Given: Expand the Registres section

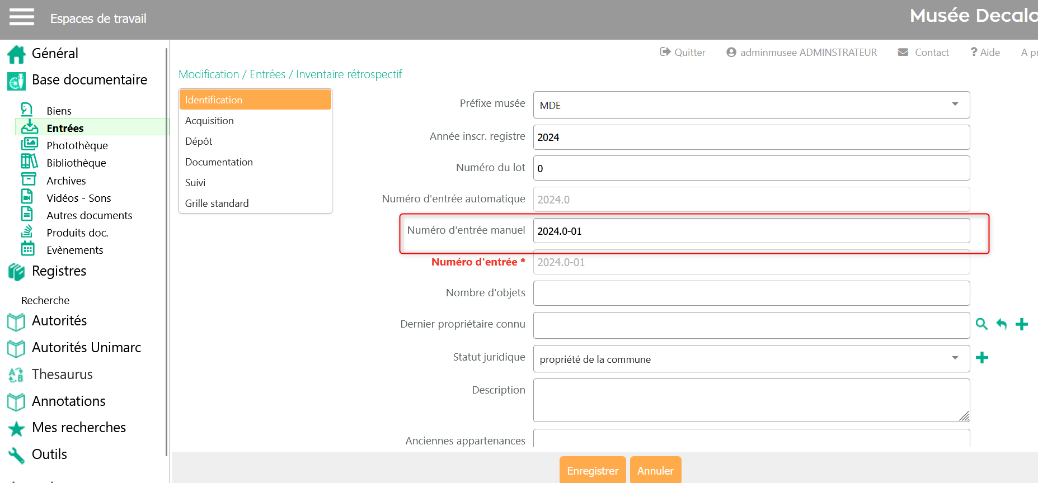Looking at the screenshot, I should point(58,271).
